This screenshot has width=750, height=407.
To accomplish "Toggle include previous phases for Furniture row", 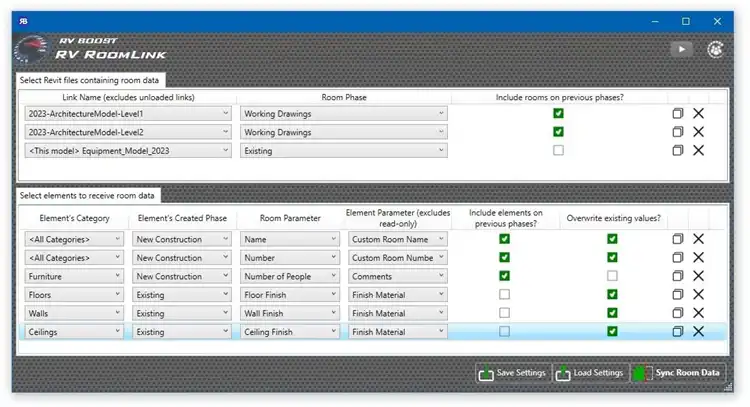I will click(504, 276).
